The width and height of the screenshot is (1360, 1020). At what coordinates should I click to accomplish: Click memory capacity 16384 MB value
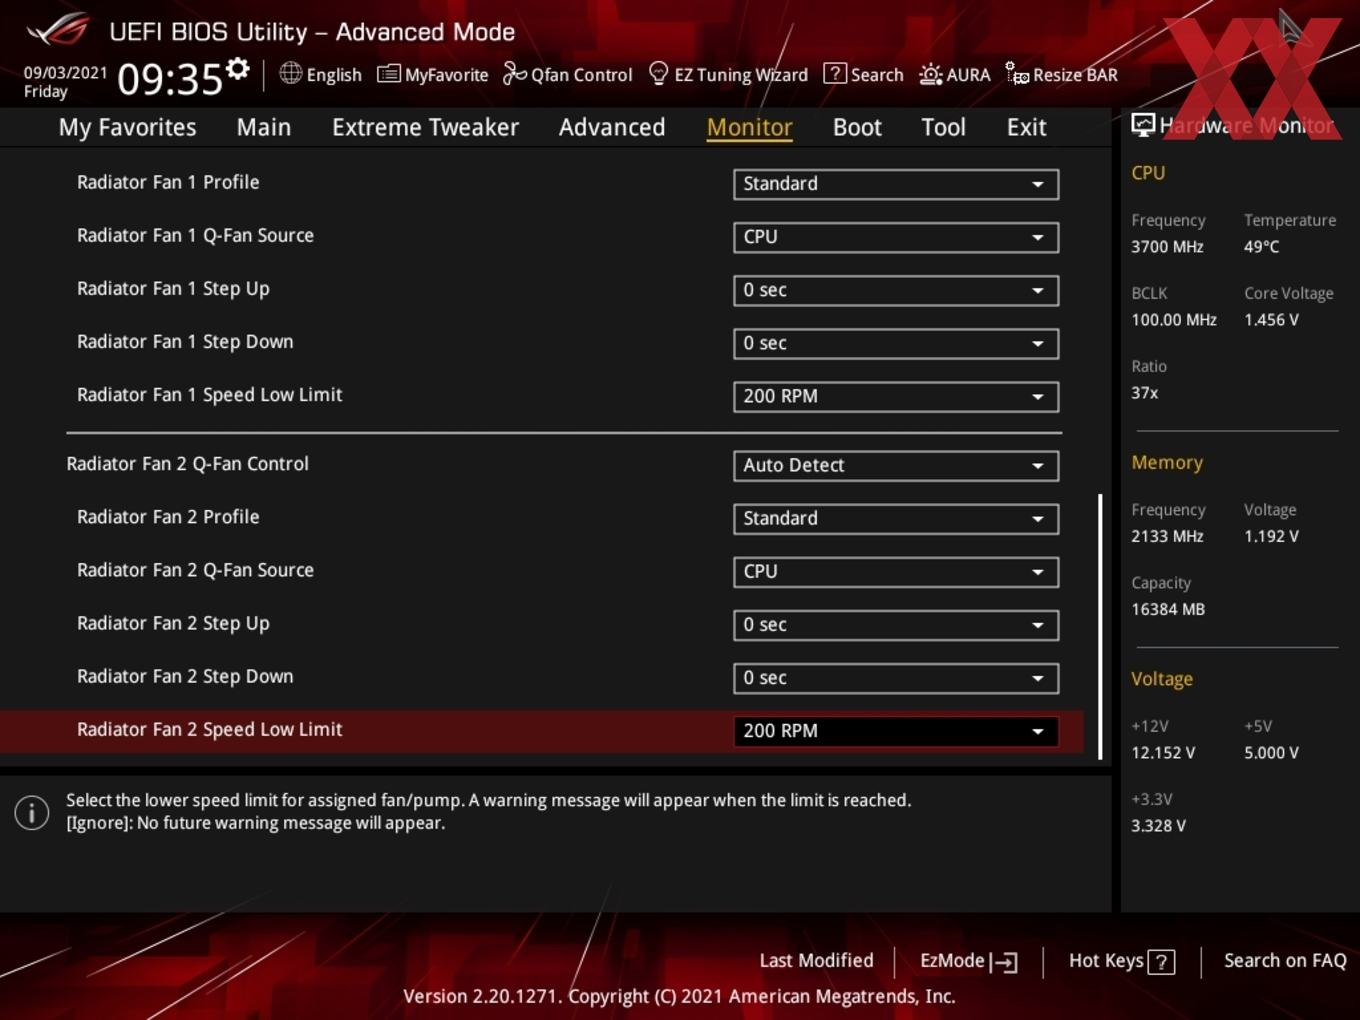(x=1168, y=609)
